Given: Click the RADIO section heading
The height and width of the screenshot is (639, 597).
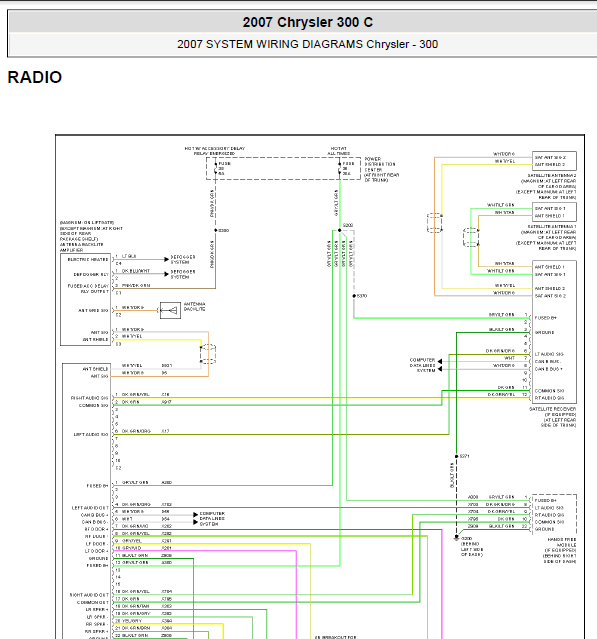Looking at the screenshot, I should point(35,77).
